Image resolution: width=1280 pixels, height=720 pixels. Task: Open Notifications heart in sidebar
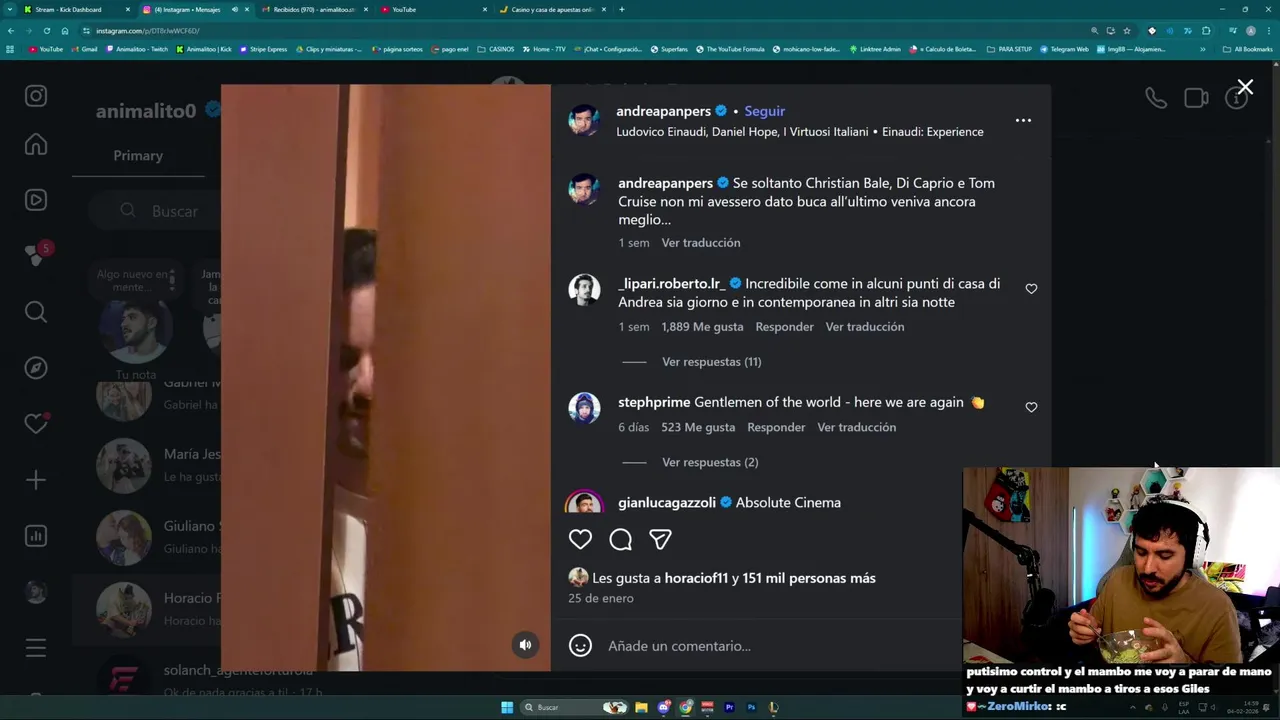(x=36, y=424)
